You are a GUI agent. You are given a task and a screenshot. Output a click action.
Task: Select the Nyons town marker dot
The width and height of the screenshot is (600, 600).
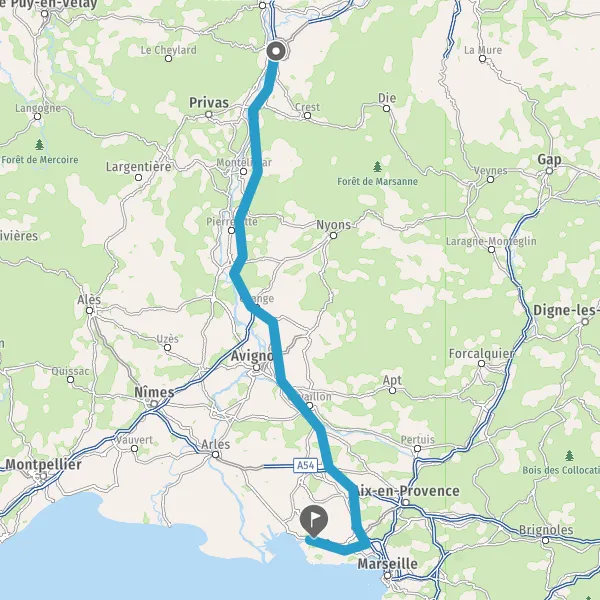pos(333,236)
